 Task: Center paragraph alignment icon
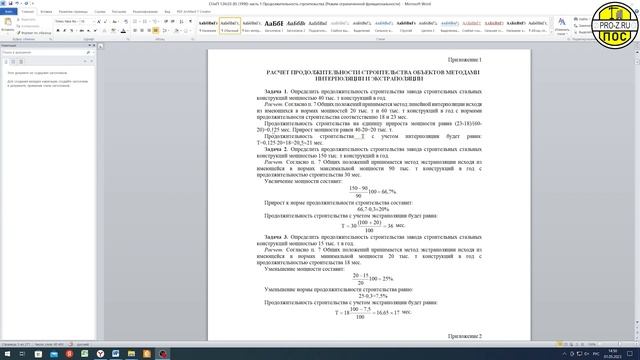point(142,30)
